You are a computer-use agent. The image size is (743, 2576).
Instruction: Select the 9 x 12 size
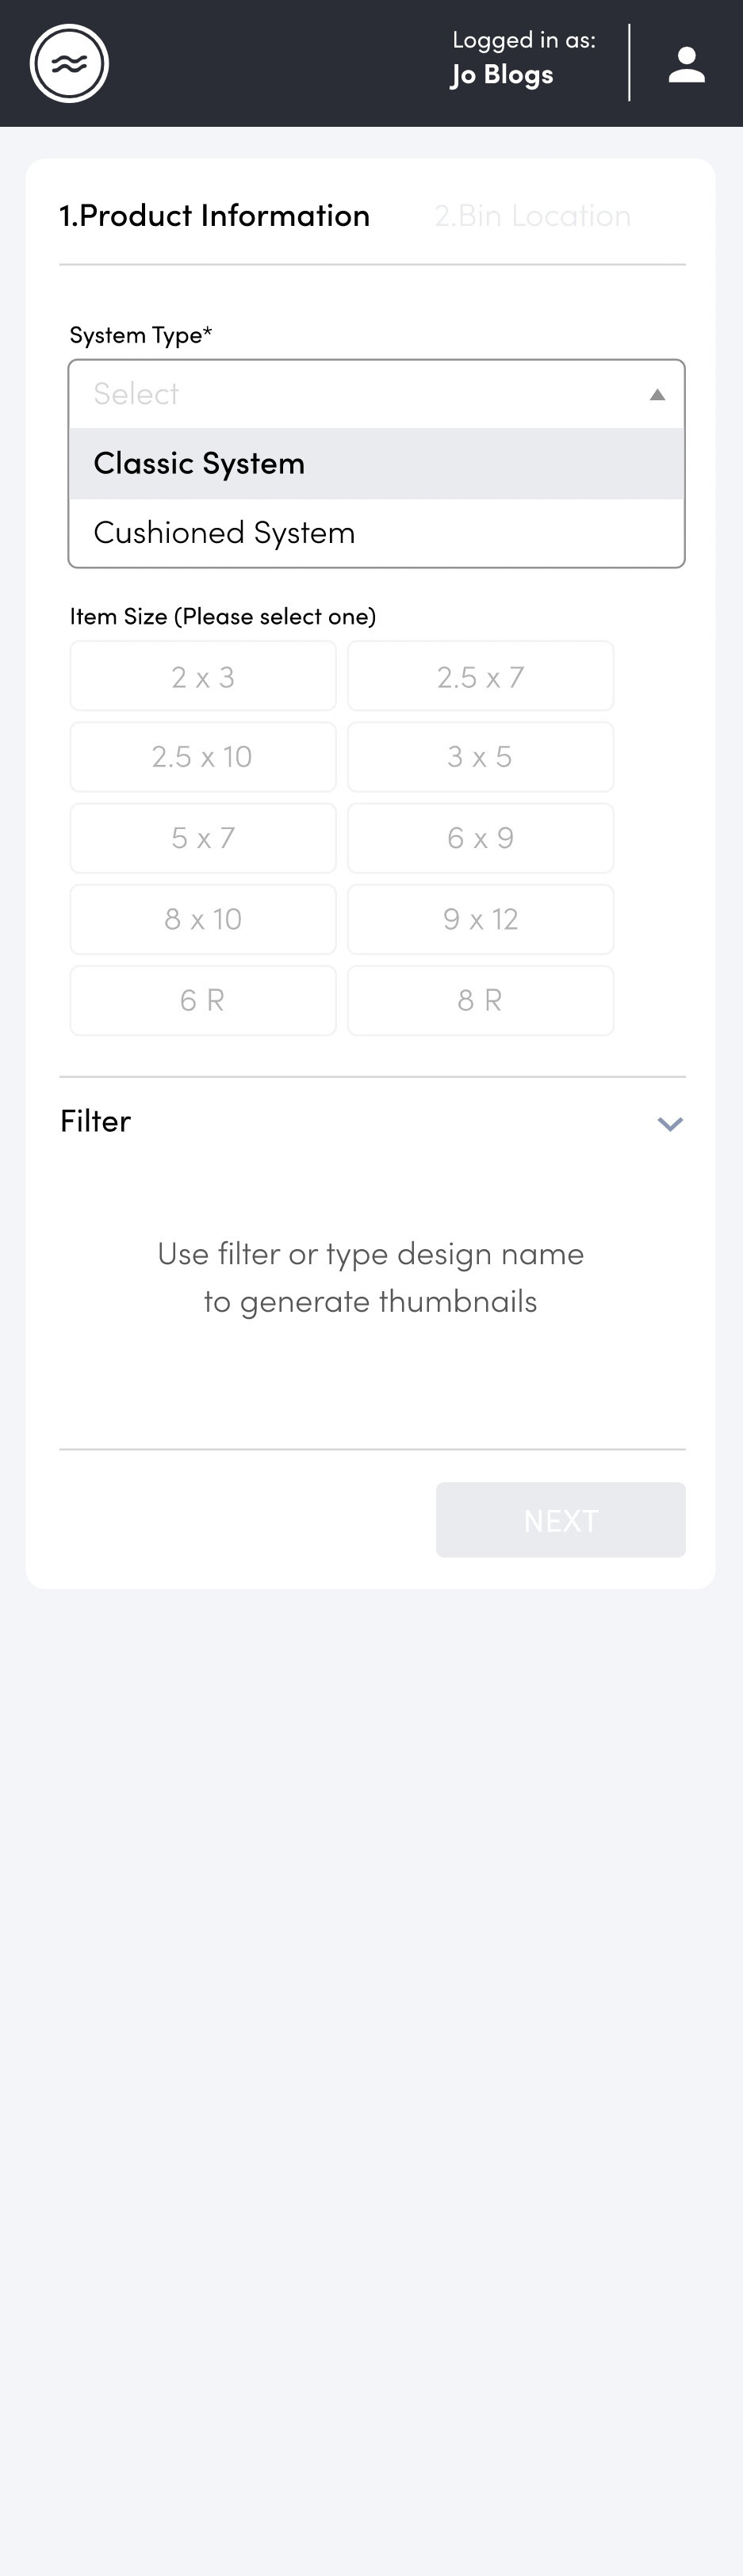point(480,919)
